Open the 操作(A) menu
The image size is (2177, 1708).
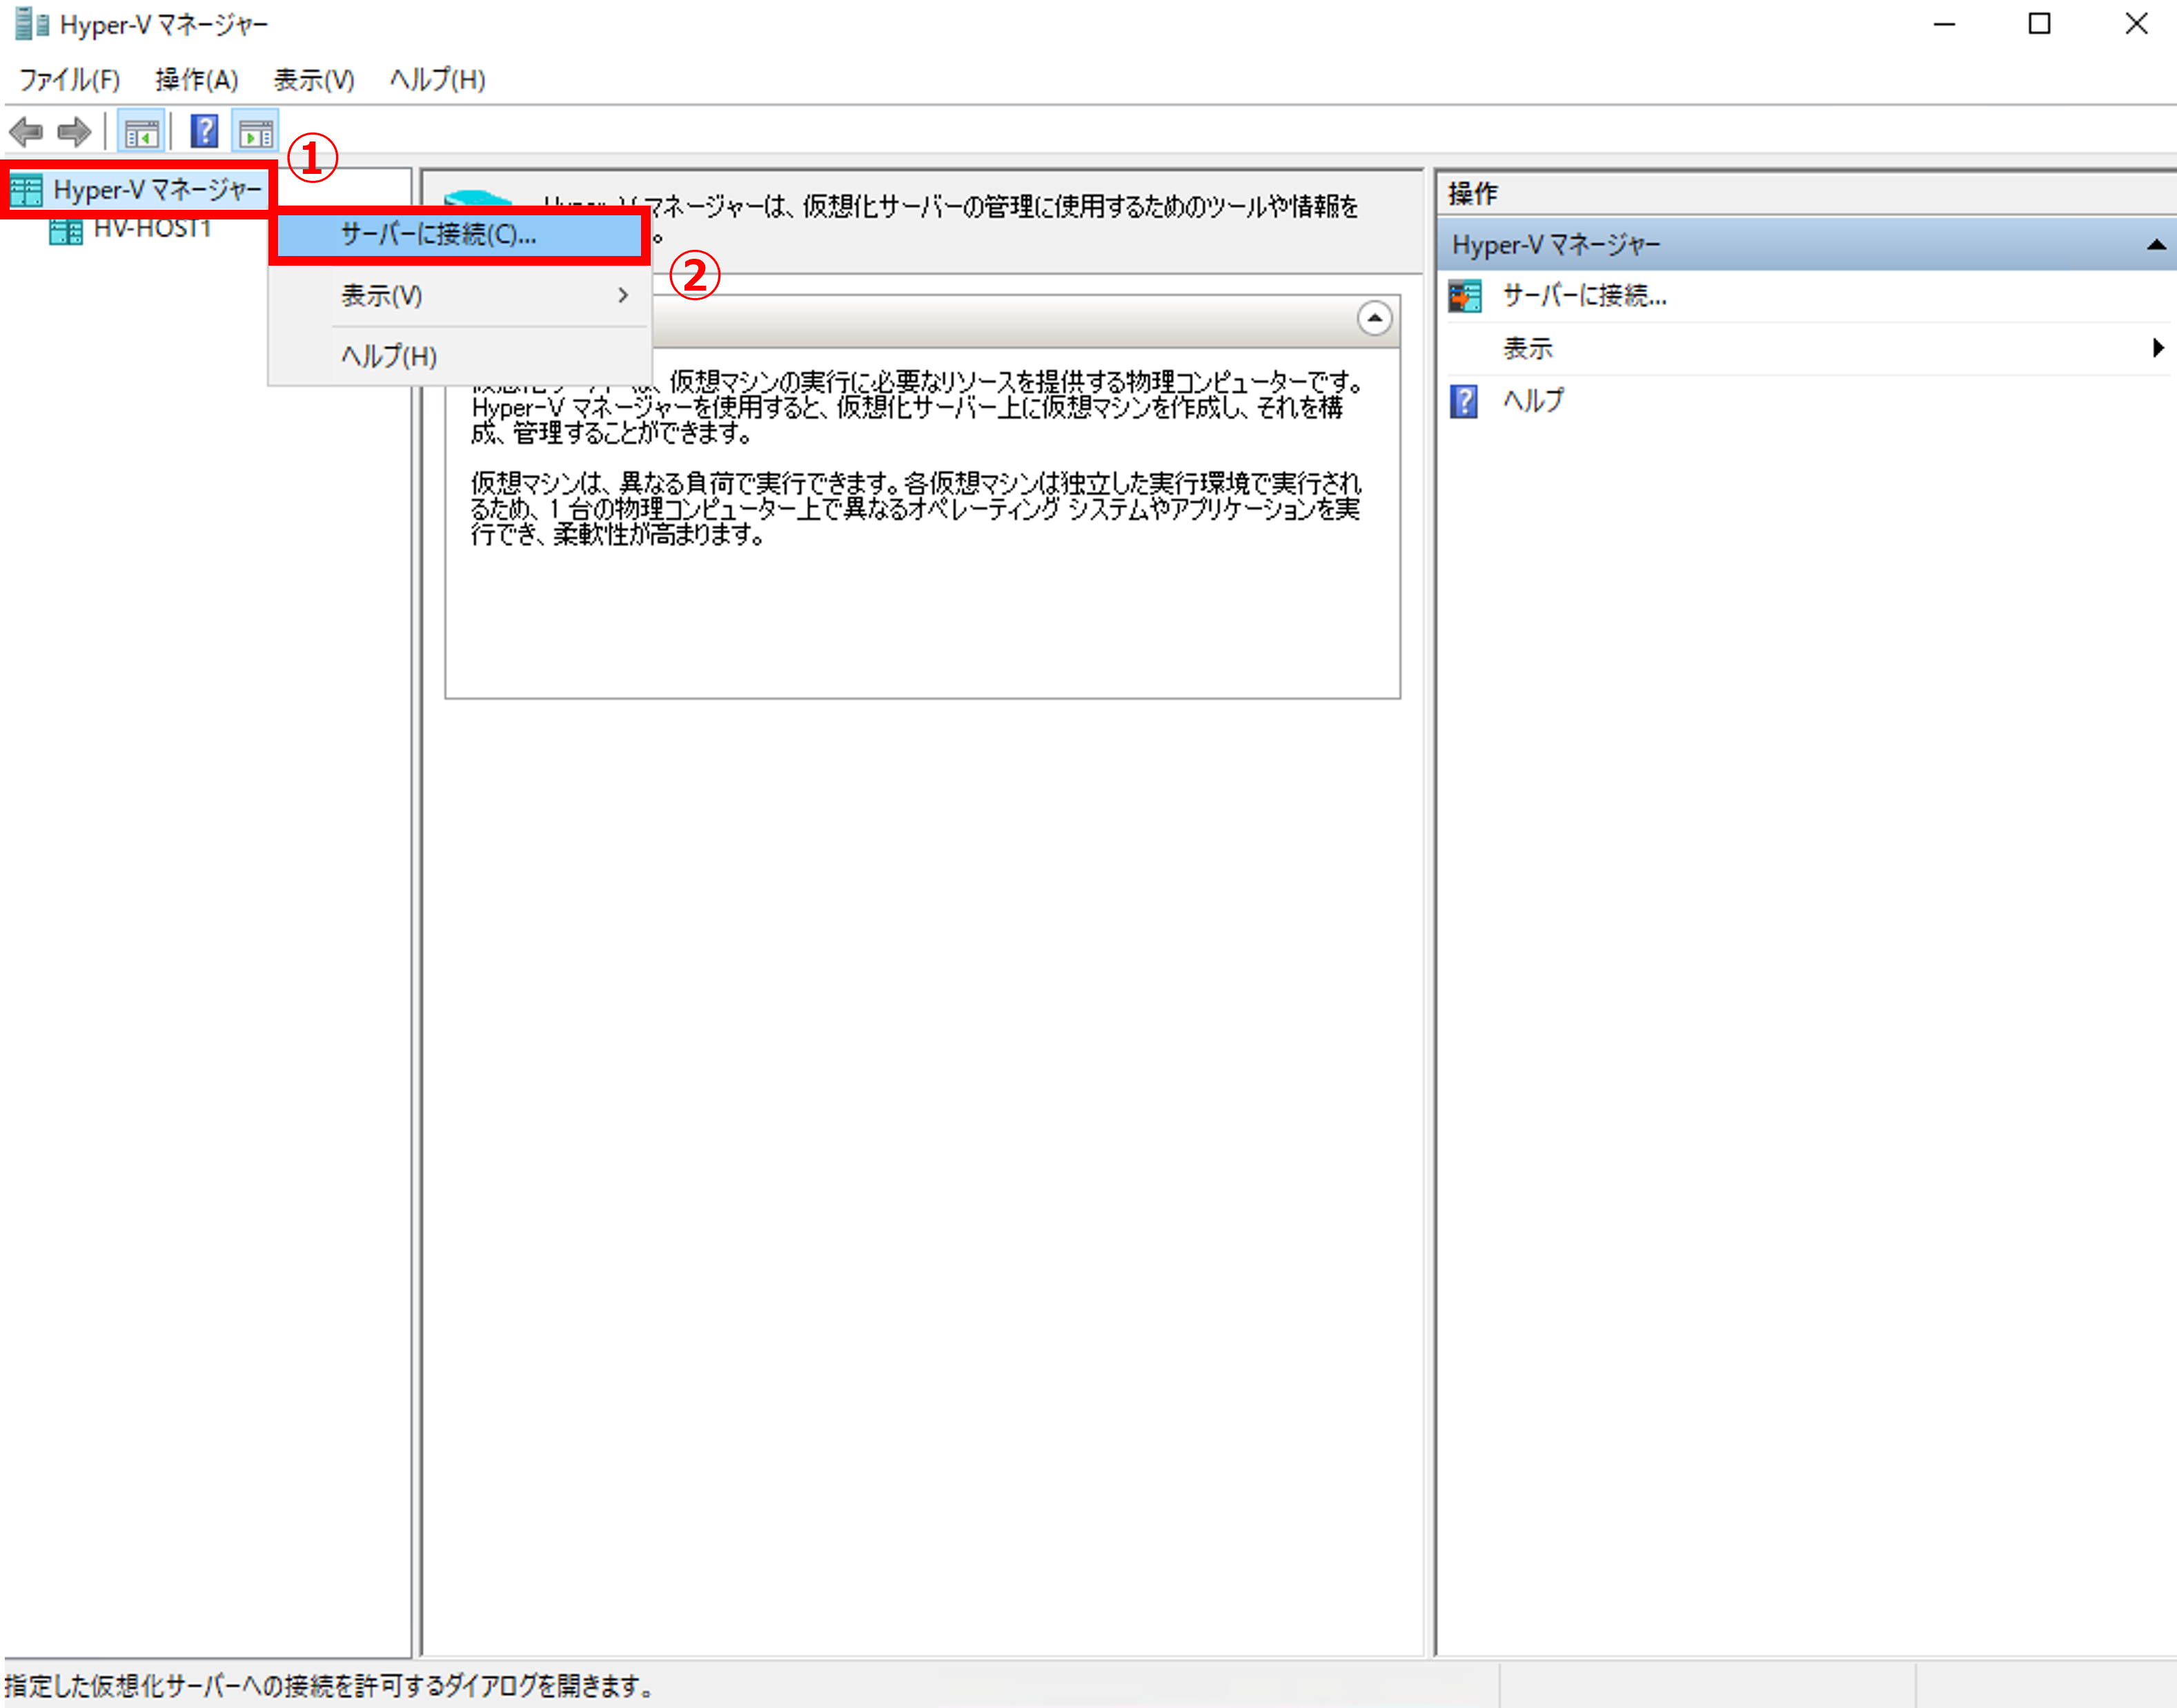pos(197,79)
